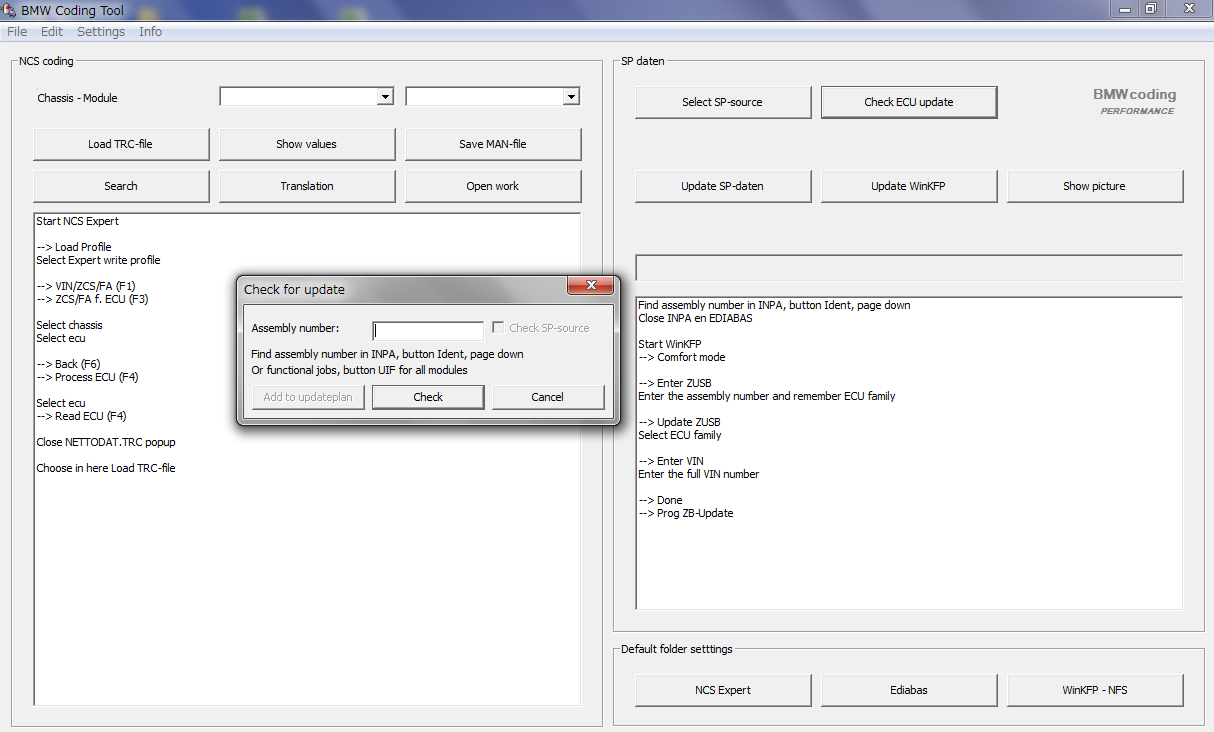Click the '--> VIN/ZCS/FA (F1)' line
The width and height of the screenshot is (1214, 732).
coord(85,286)
